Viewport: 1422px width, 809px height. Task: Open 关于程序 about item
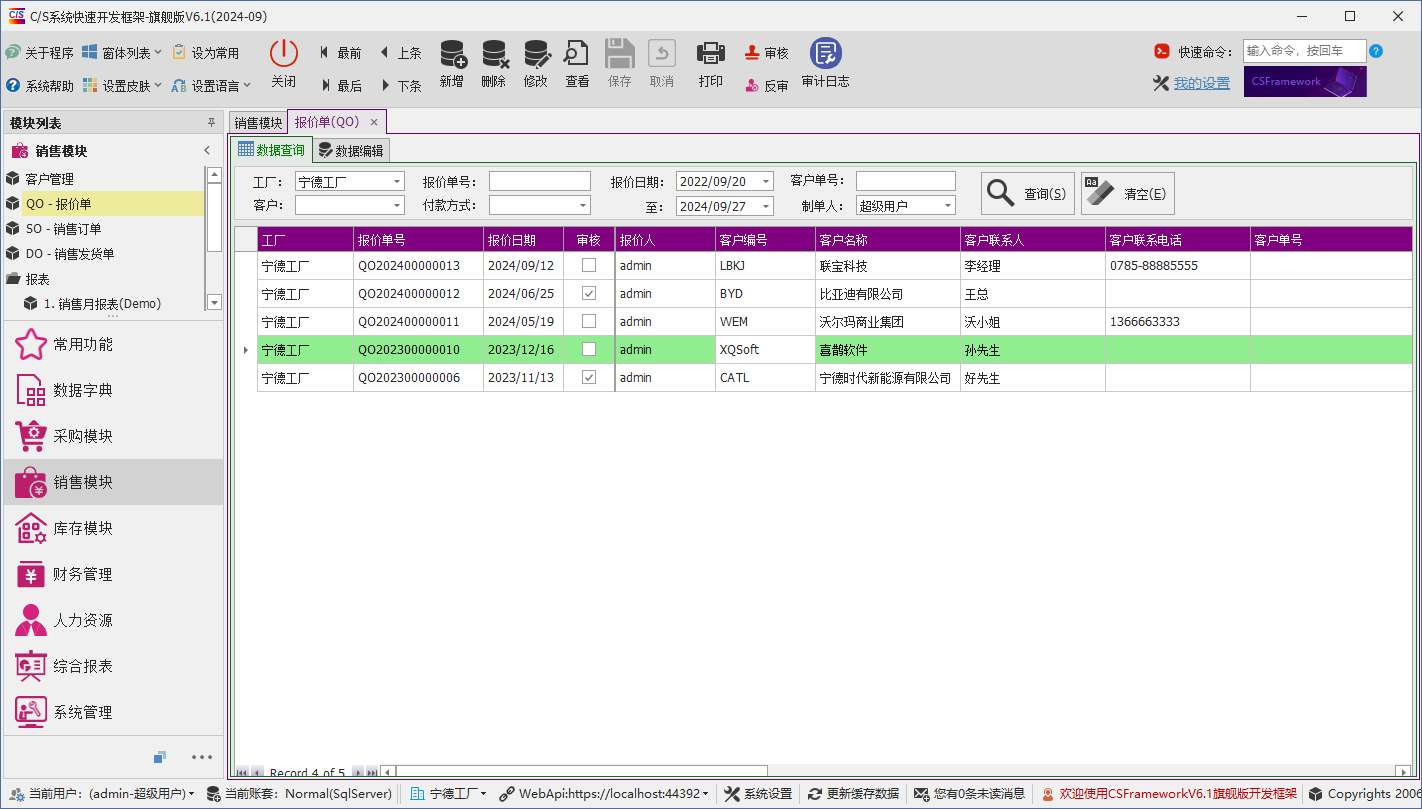coord(39,53)
